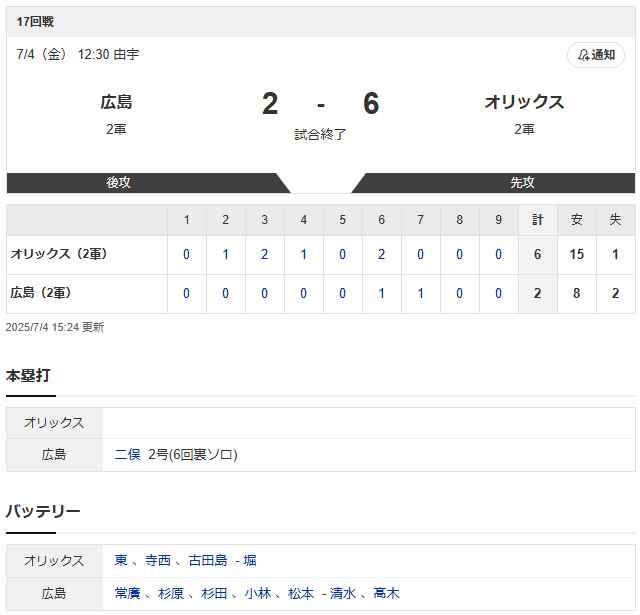Click the オリックス（2軍） row label in scoreboard
This screenshot has width=640, height=615.
(59, 254)
